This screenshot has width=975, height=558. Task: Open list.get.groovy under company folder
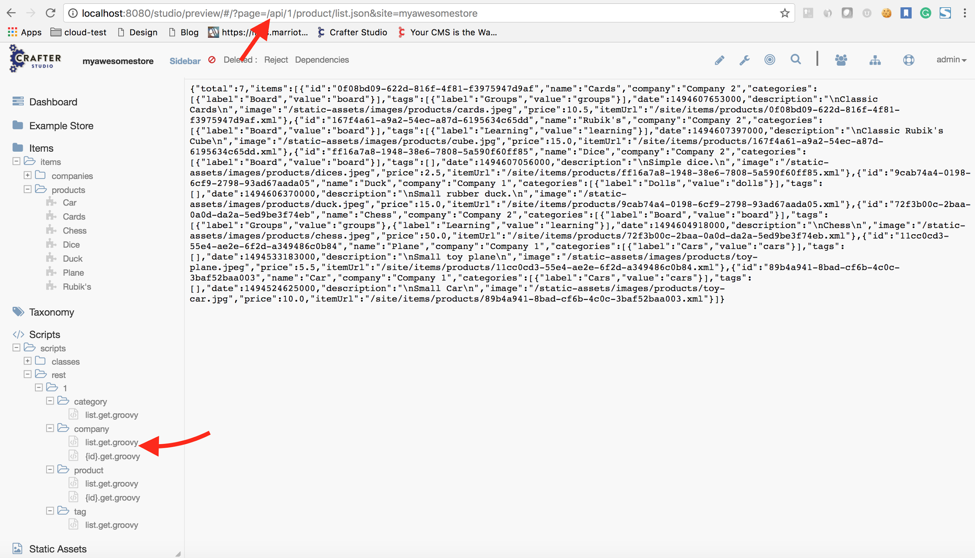coord(111,442)
